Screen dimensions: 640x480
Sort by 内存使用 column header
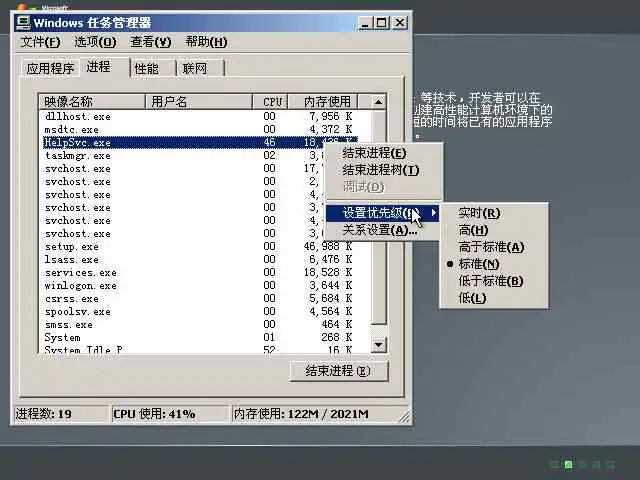[323, 101]
